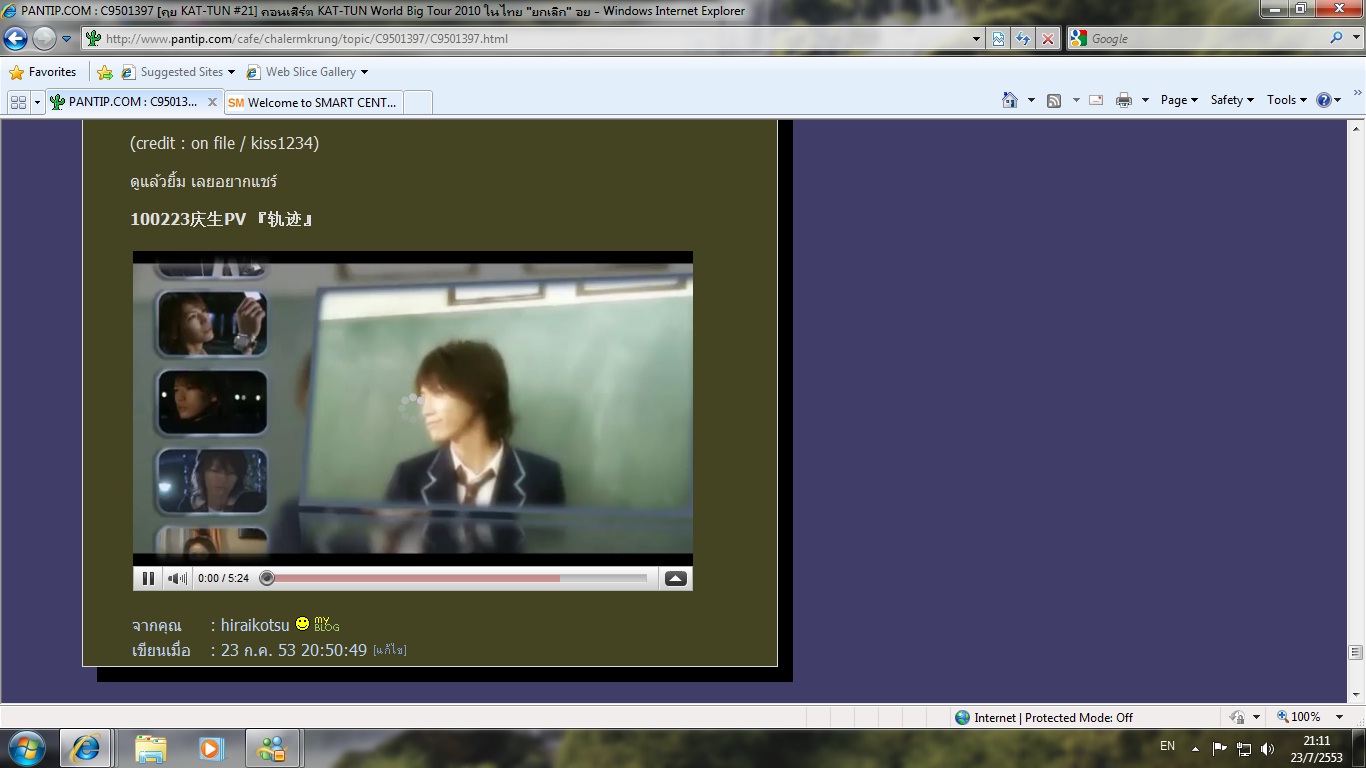Click the video seek handle knob
Viewport: 1366px width, 768px height.
coord(267,578)
